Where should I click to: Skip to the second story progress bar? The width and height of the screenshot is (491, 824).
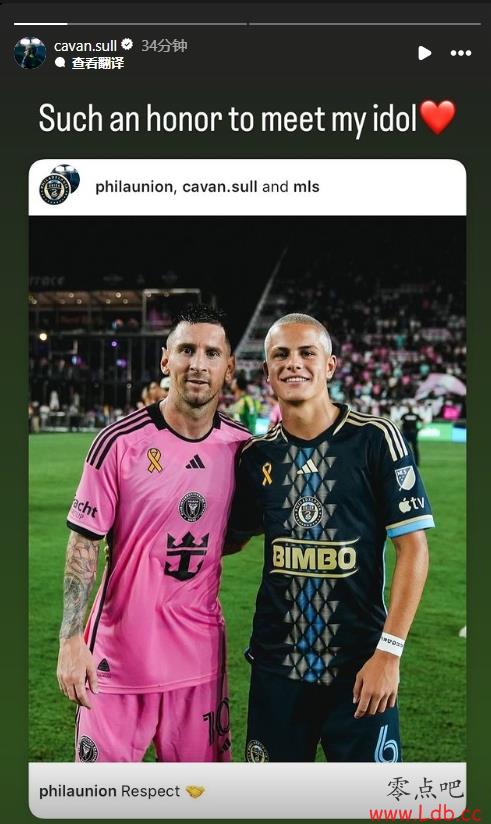pos(365,24)
